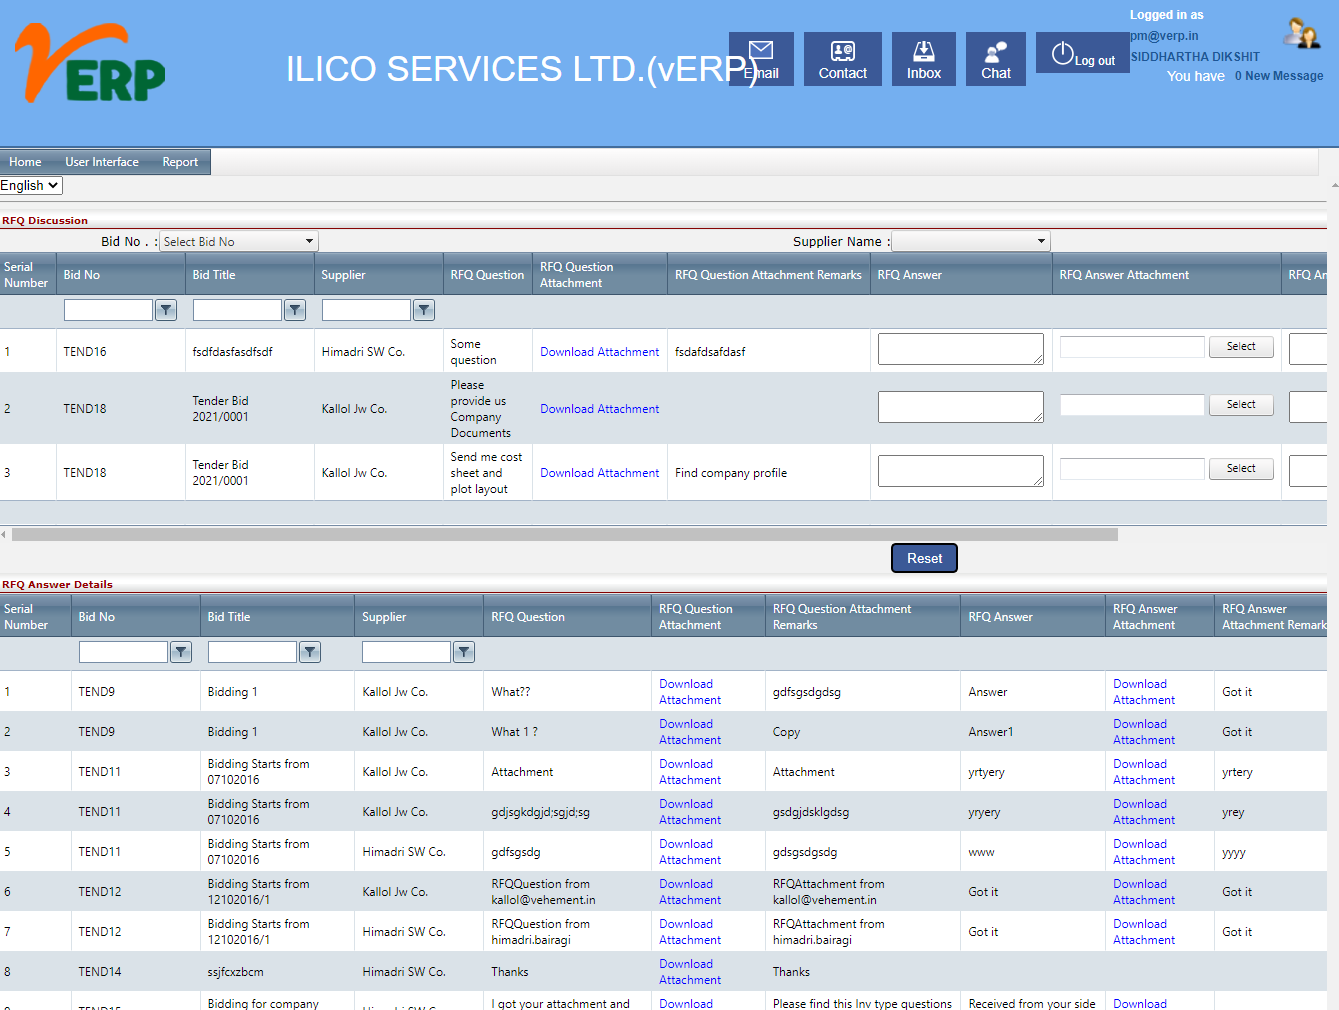The height and width of the screenshot is (1010, 1339).
Task: Click RFQ Answer textbox for 'Send me cost' row
Action: (961, 471)
